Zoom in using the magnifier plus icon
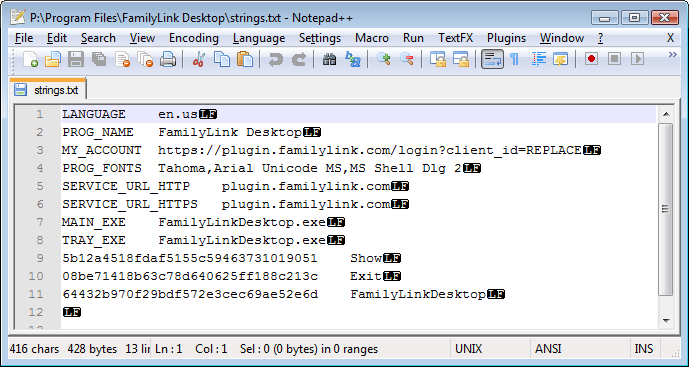 384,59
